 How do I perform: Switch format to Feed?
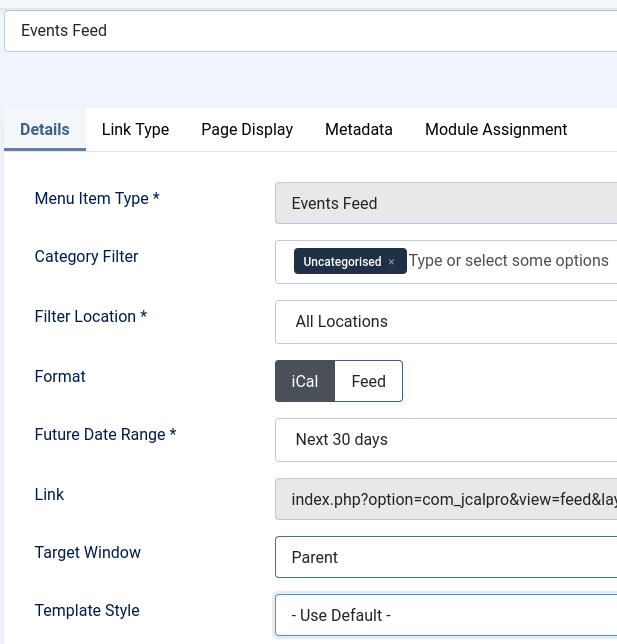click(368, 381)
